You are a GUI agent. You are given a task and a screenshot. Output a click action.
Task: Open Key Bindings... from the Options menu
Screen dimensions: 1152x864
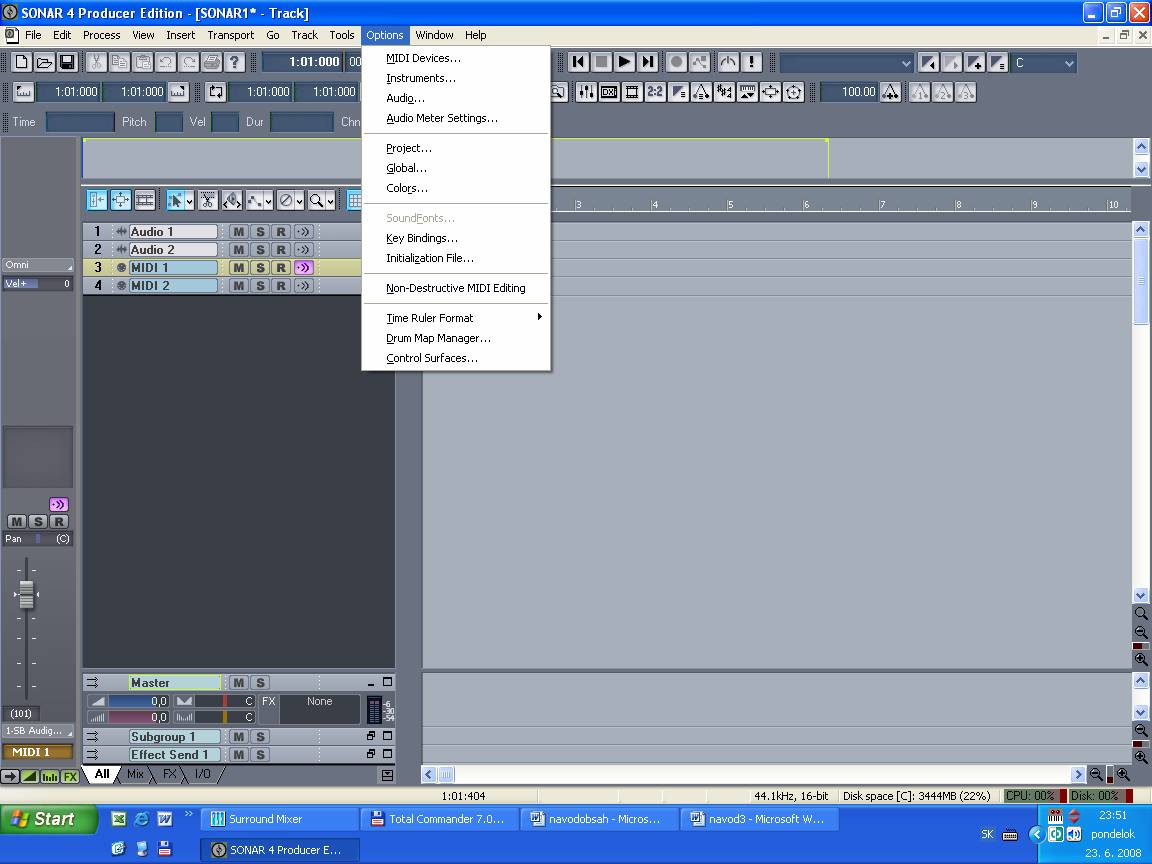tap(456, 238)
